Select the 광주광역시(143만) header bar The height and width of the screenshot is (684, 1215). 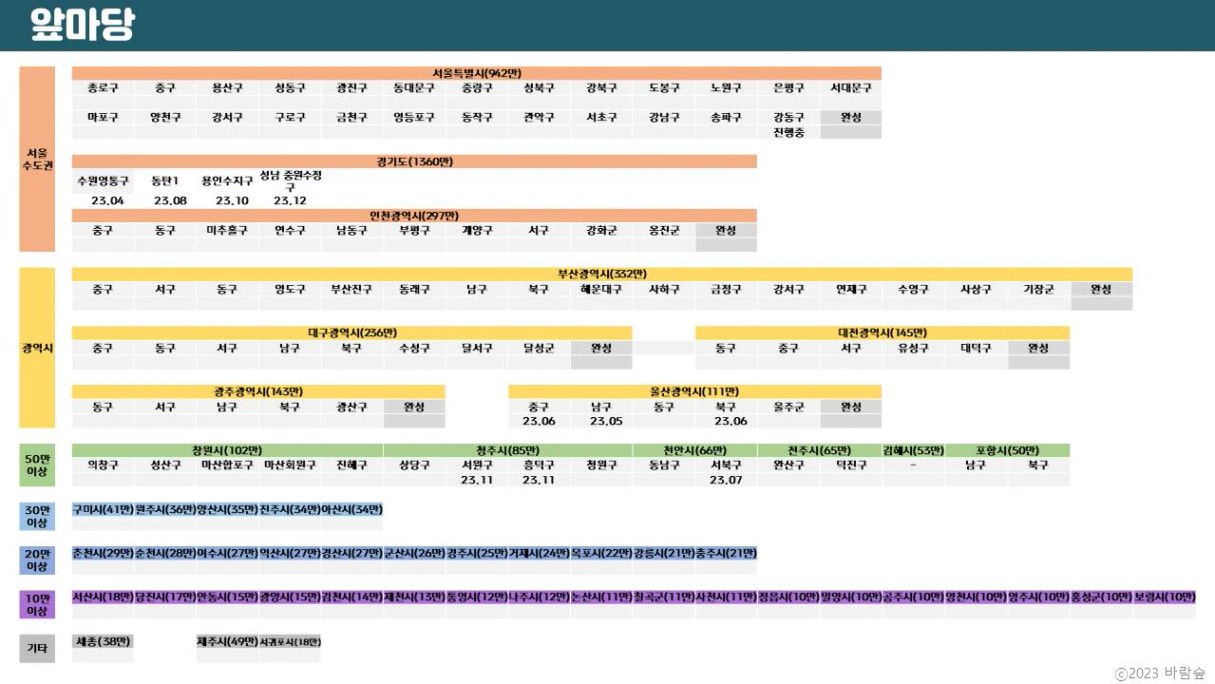coord(258,392)
